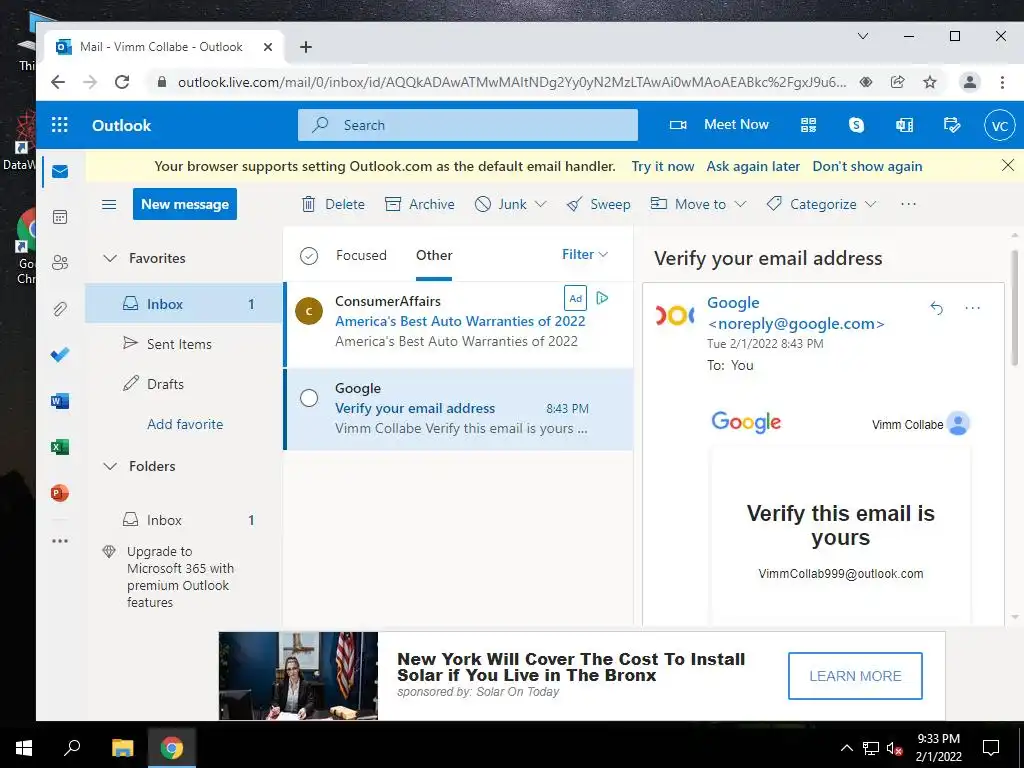Open the VC account avatar
1024x768 pixels.
click(999, 125)
